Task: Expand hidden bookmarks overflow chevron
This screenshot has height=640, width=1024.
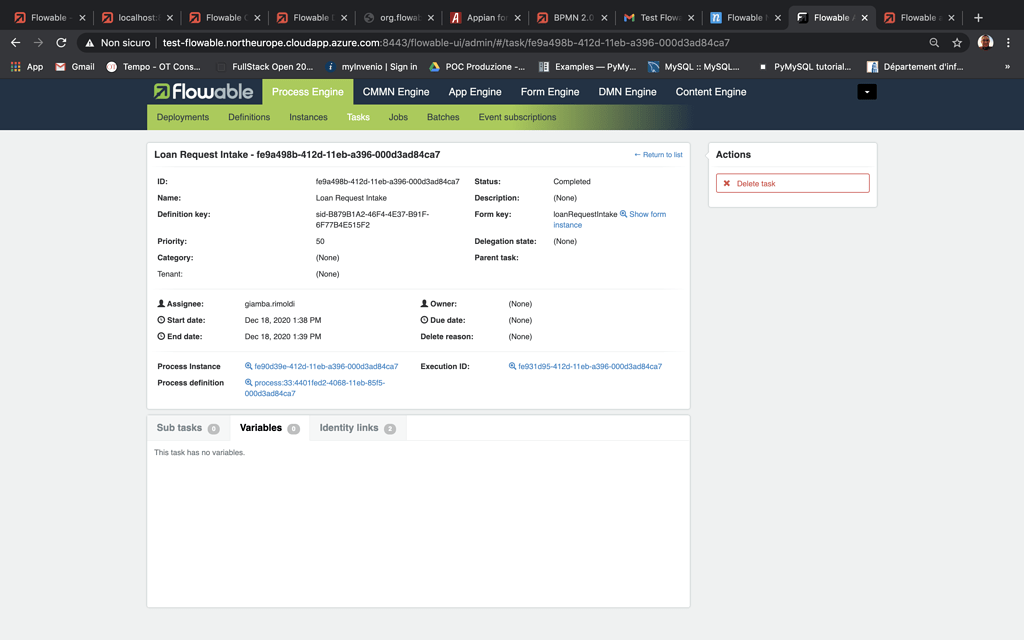Action: click(x=1007, y=67)
